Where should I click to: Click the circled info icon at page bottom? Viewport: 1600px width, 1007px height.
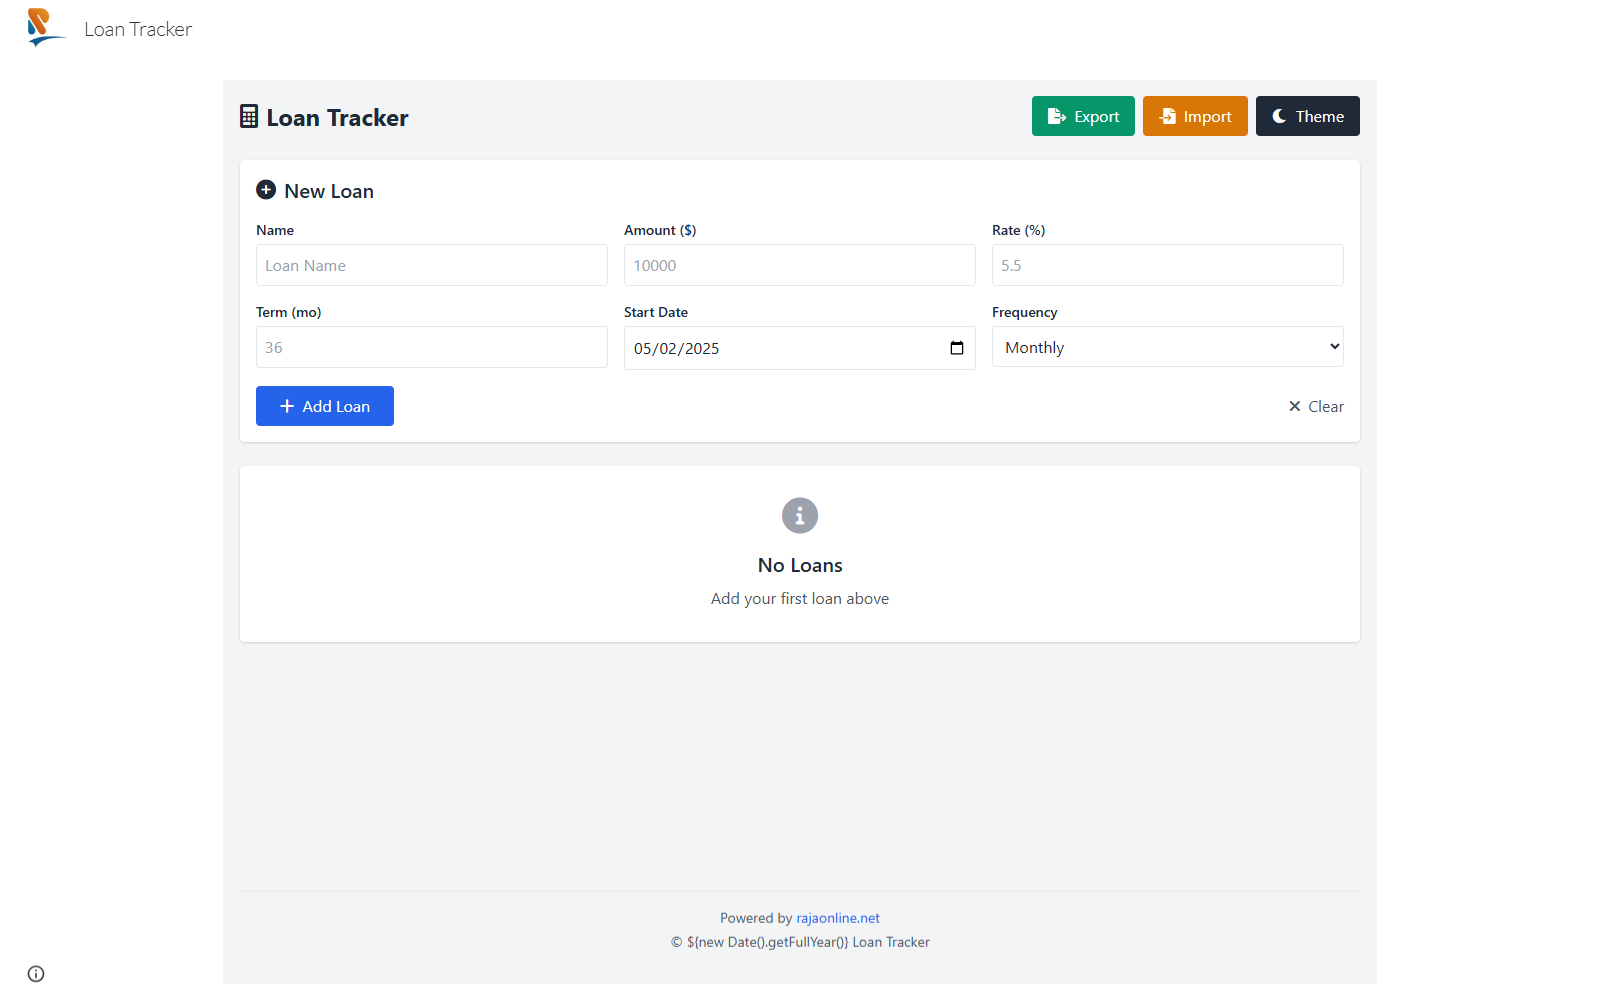[36, 974]
